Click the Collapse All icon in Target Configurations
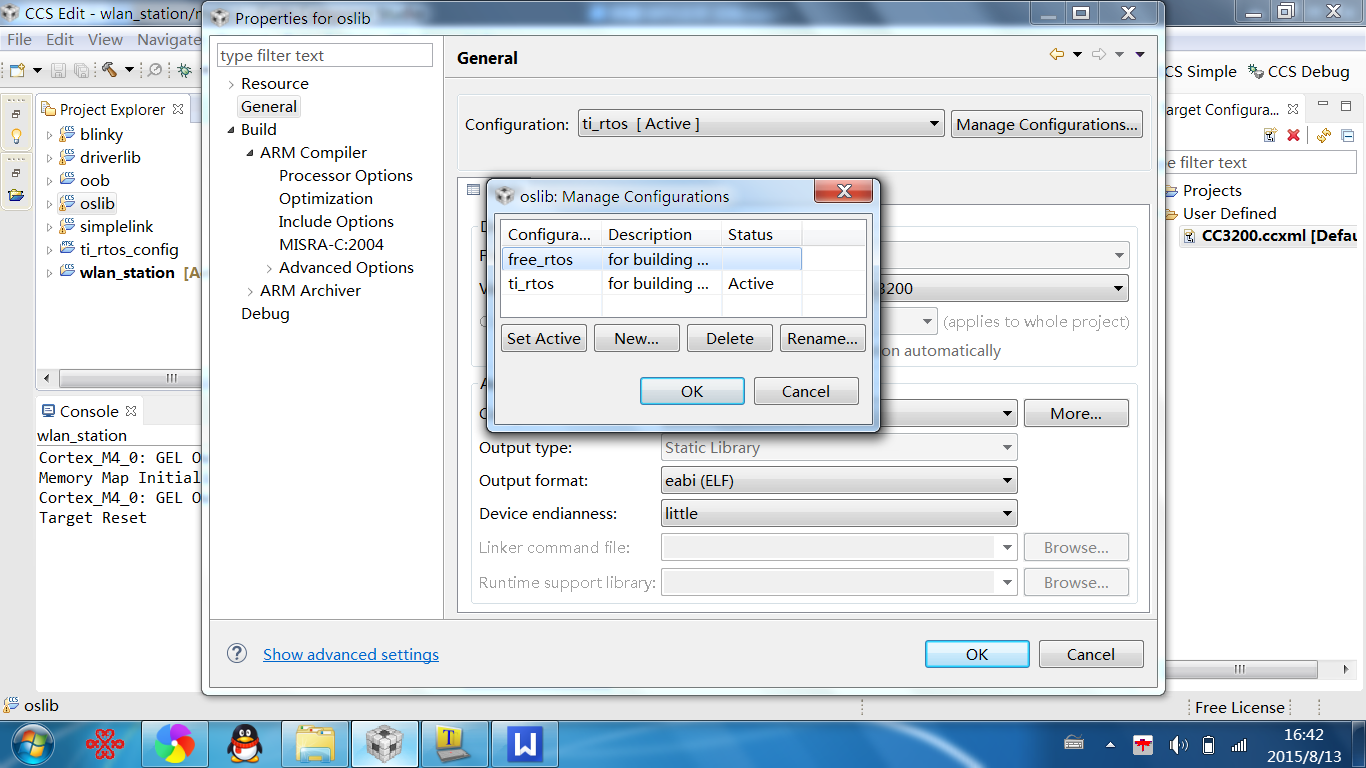 pyautogui.click(x=1347, y=135)
